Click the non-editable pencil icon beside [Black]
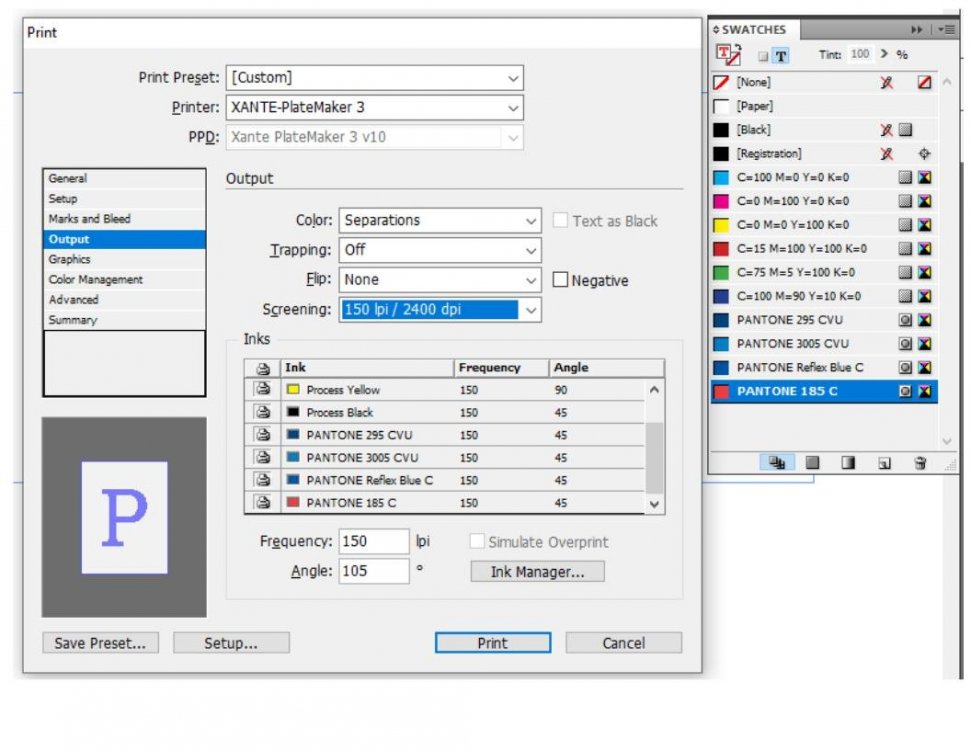 click(887, 130)
